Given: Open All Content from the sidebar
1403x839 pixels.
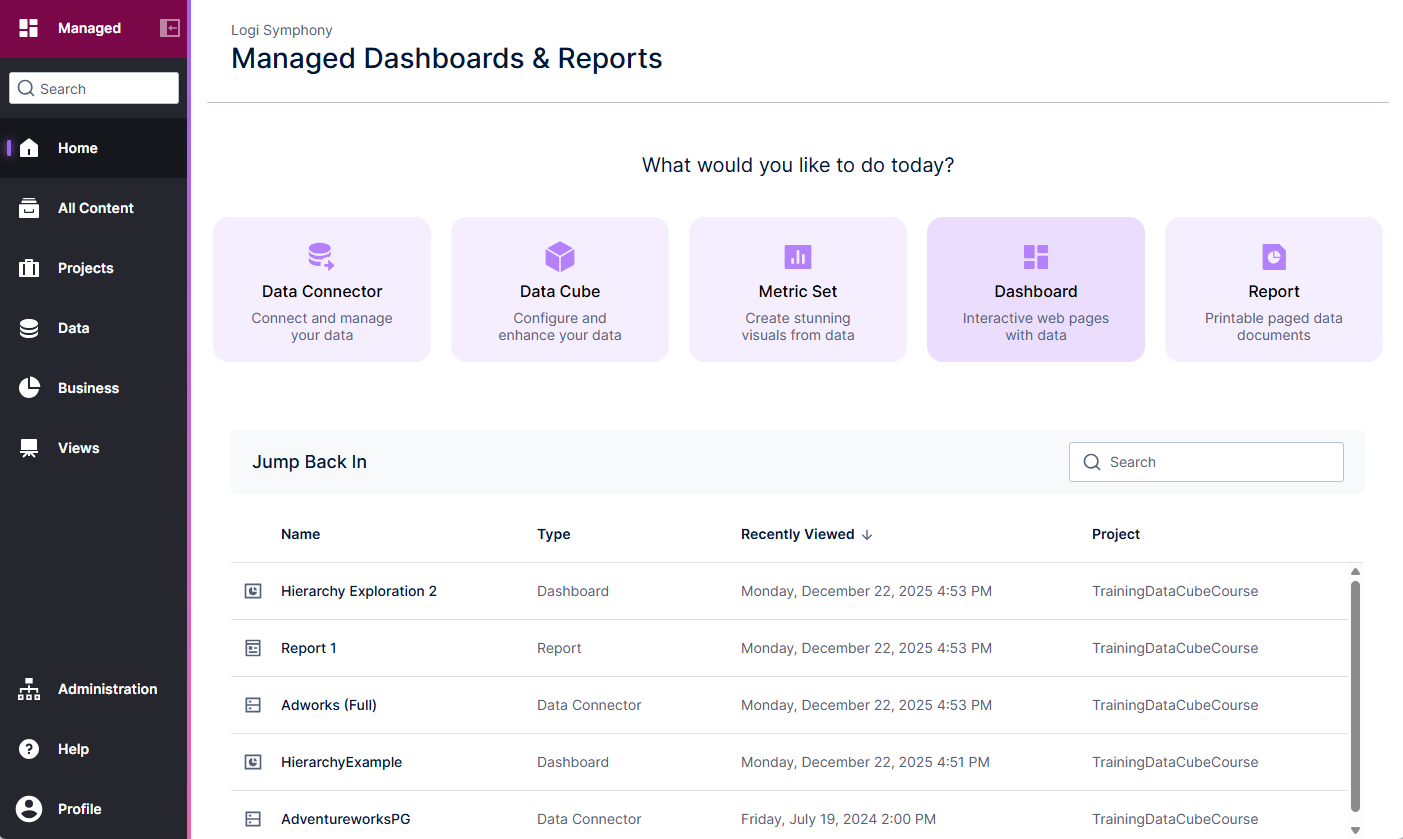Looking at the screenshot, I should (28, 207).
